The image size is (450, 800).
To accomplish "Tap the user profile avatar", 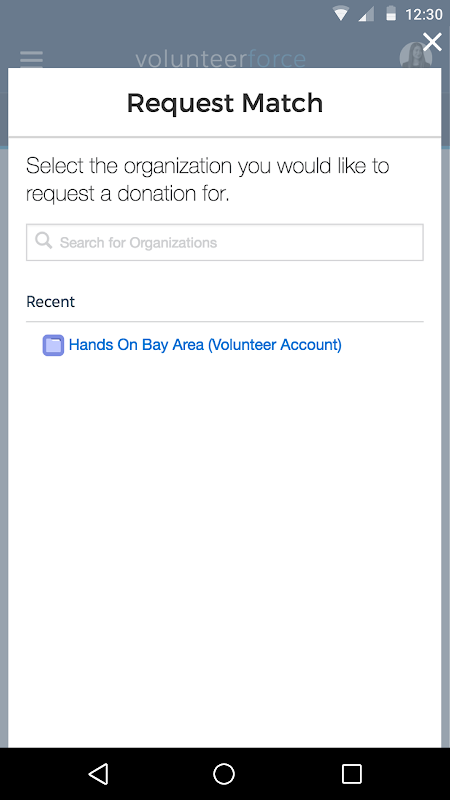I will tap(416, 55).
